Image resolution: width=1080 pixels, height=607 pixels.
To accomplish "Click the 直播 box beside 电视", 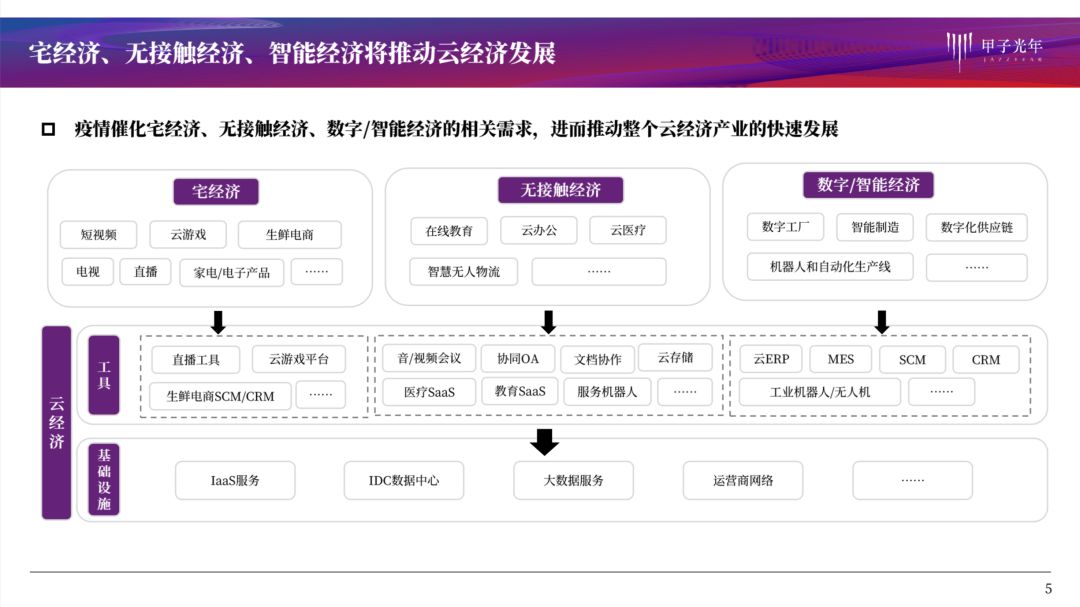I will (145, 272).
